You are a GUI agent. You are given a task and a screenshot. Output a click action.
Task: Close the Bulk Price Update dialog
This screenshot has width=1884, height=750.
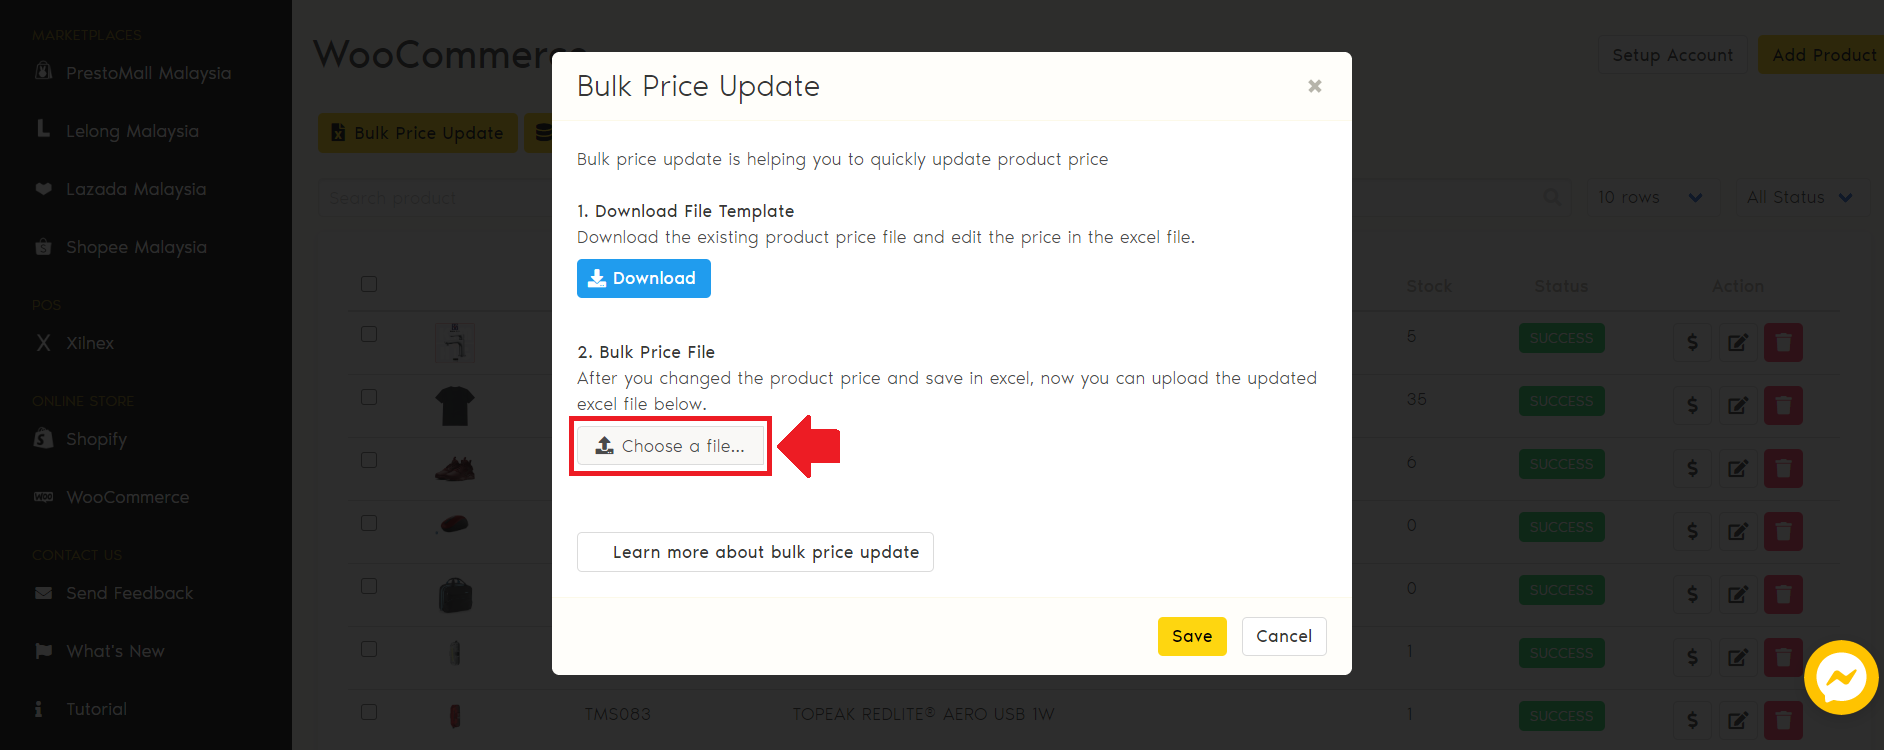coord(1314,86)
